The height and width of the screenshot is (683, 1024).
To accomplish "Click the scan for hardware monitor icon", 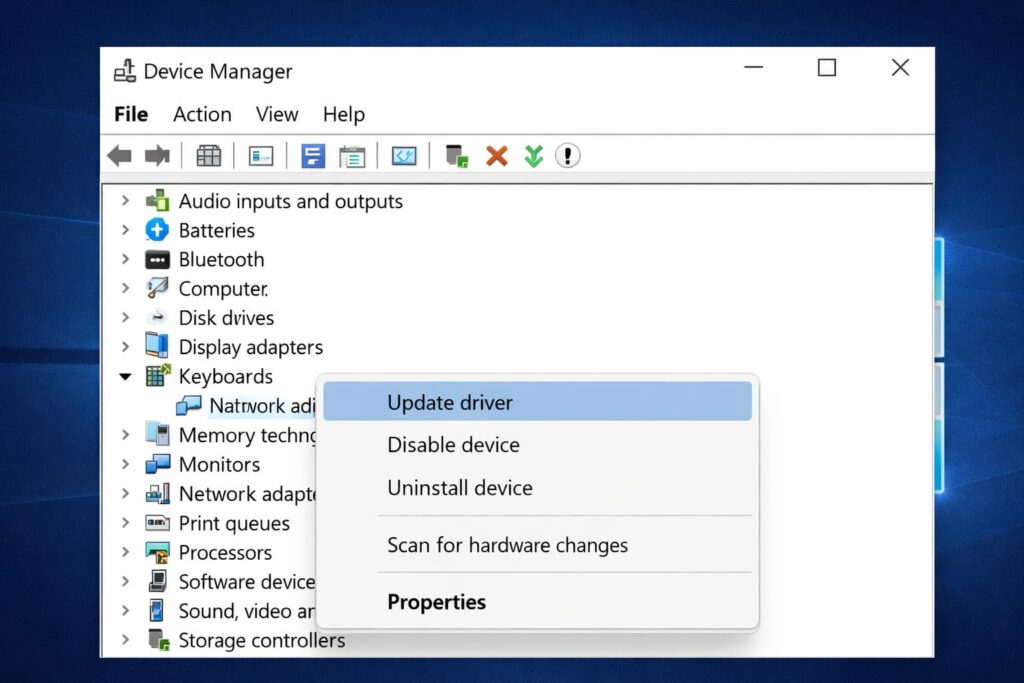I will pyautogui.click(x=404, y=156).
